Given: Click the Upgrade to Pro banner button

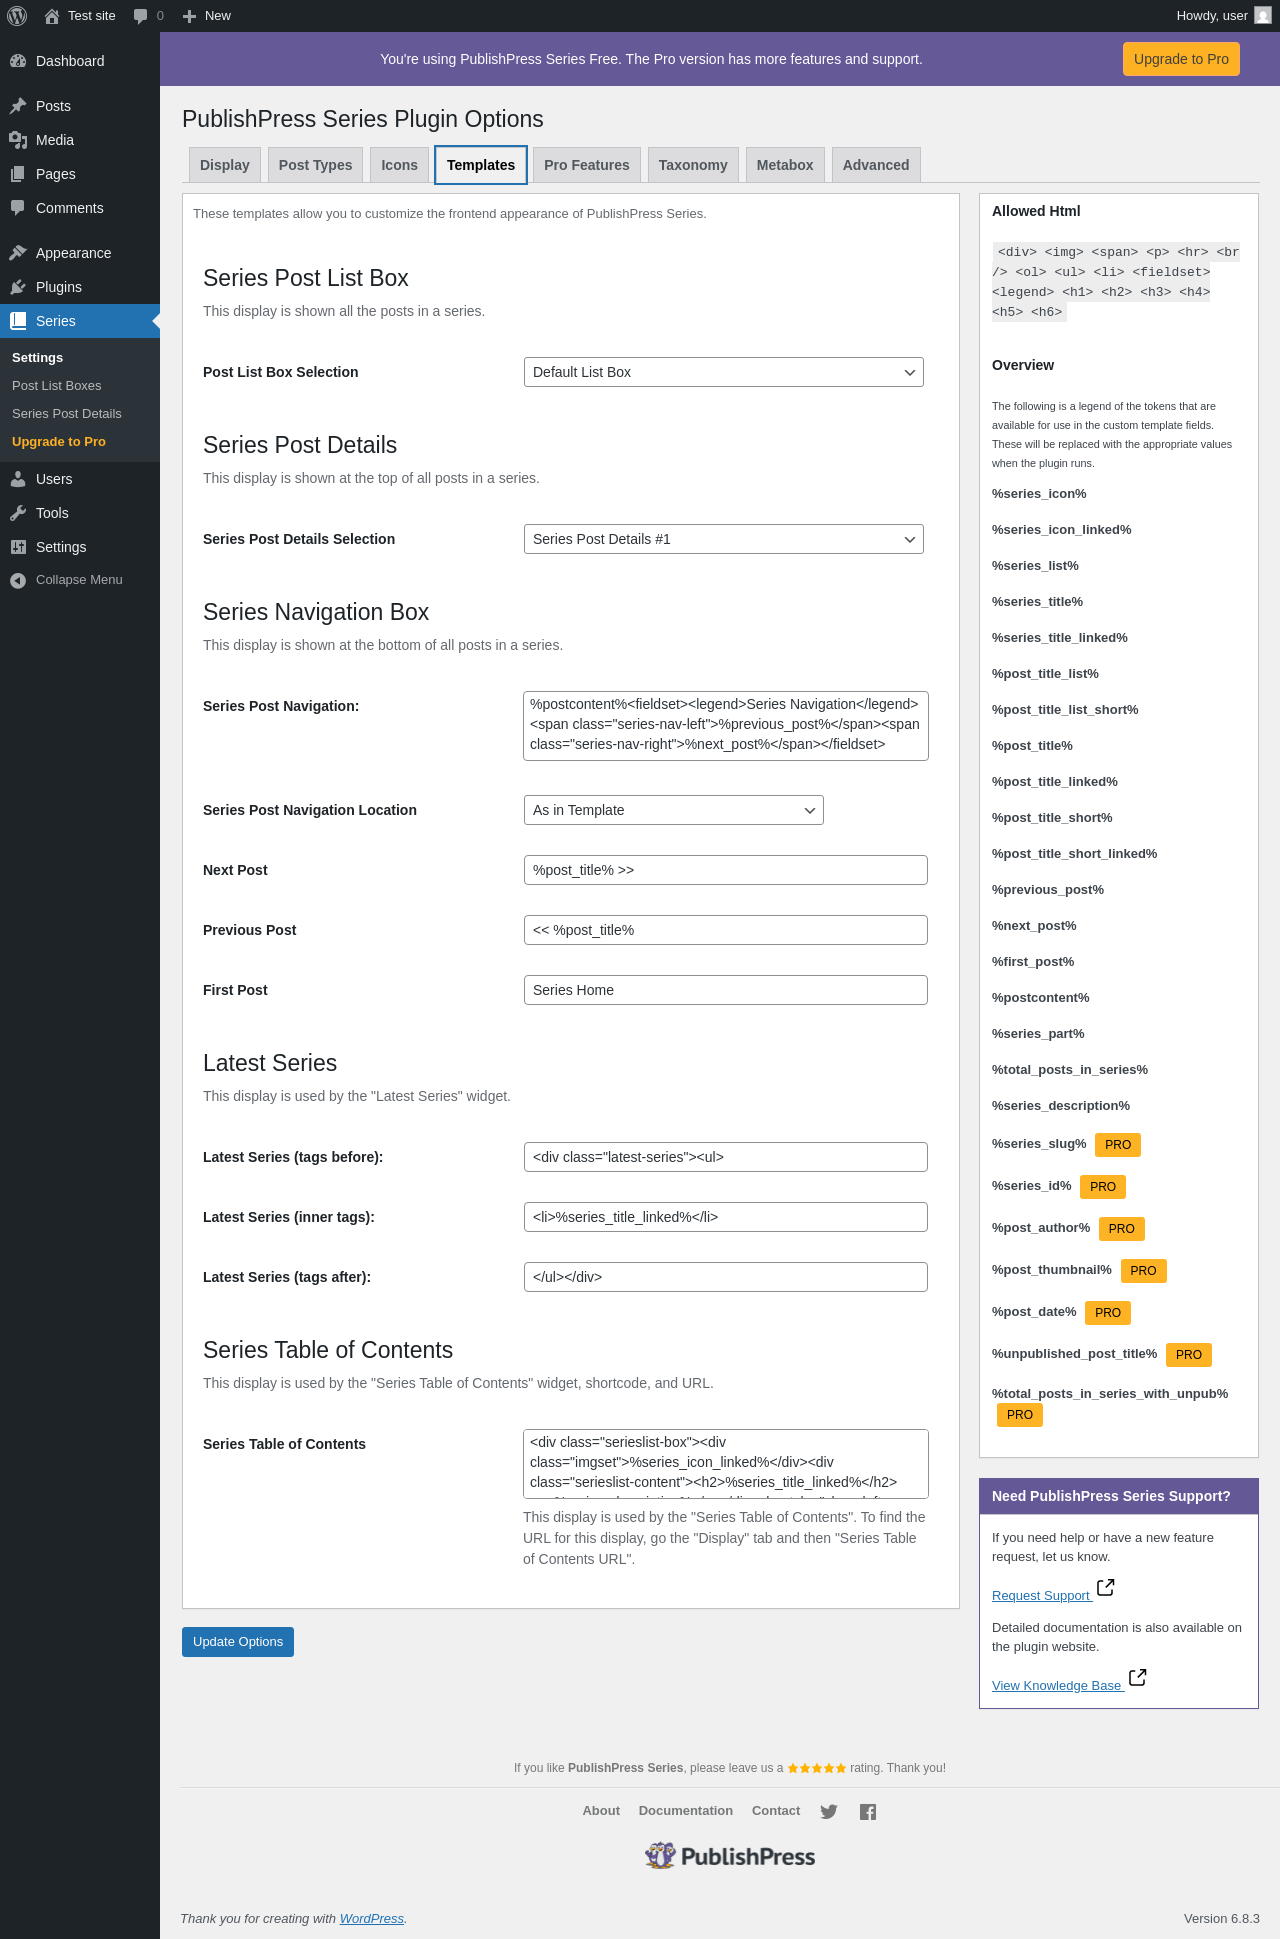Looking at the screenshot, I should tap(1181, 59).
